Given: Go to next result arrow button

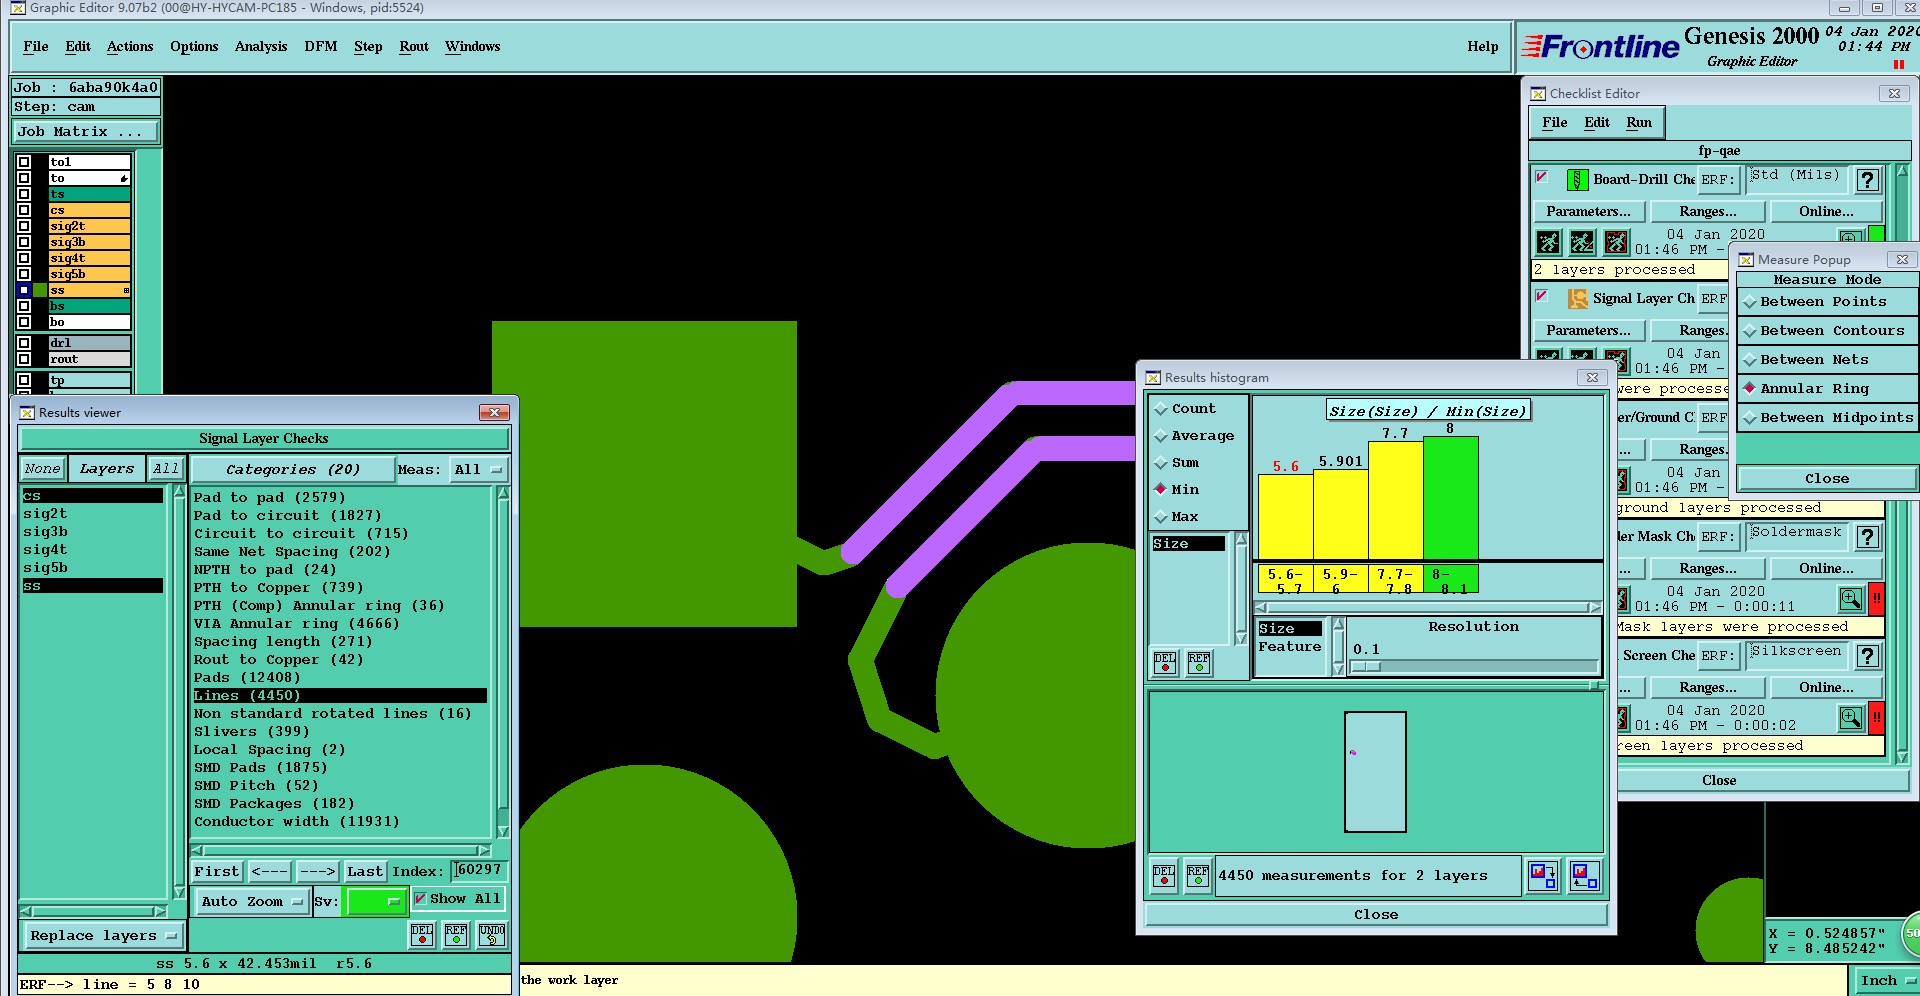Looking at the screenshot, I should tap(318, 871).
